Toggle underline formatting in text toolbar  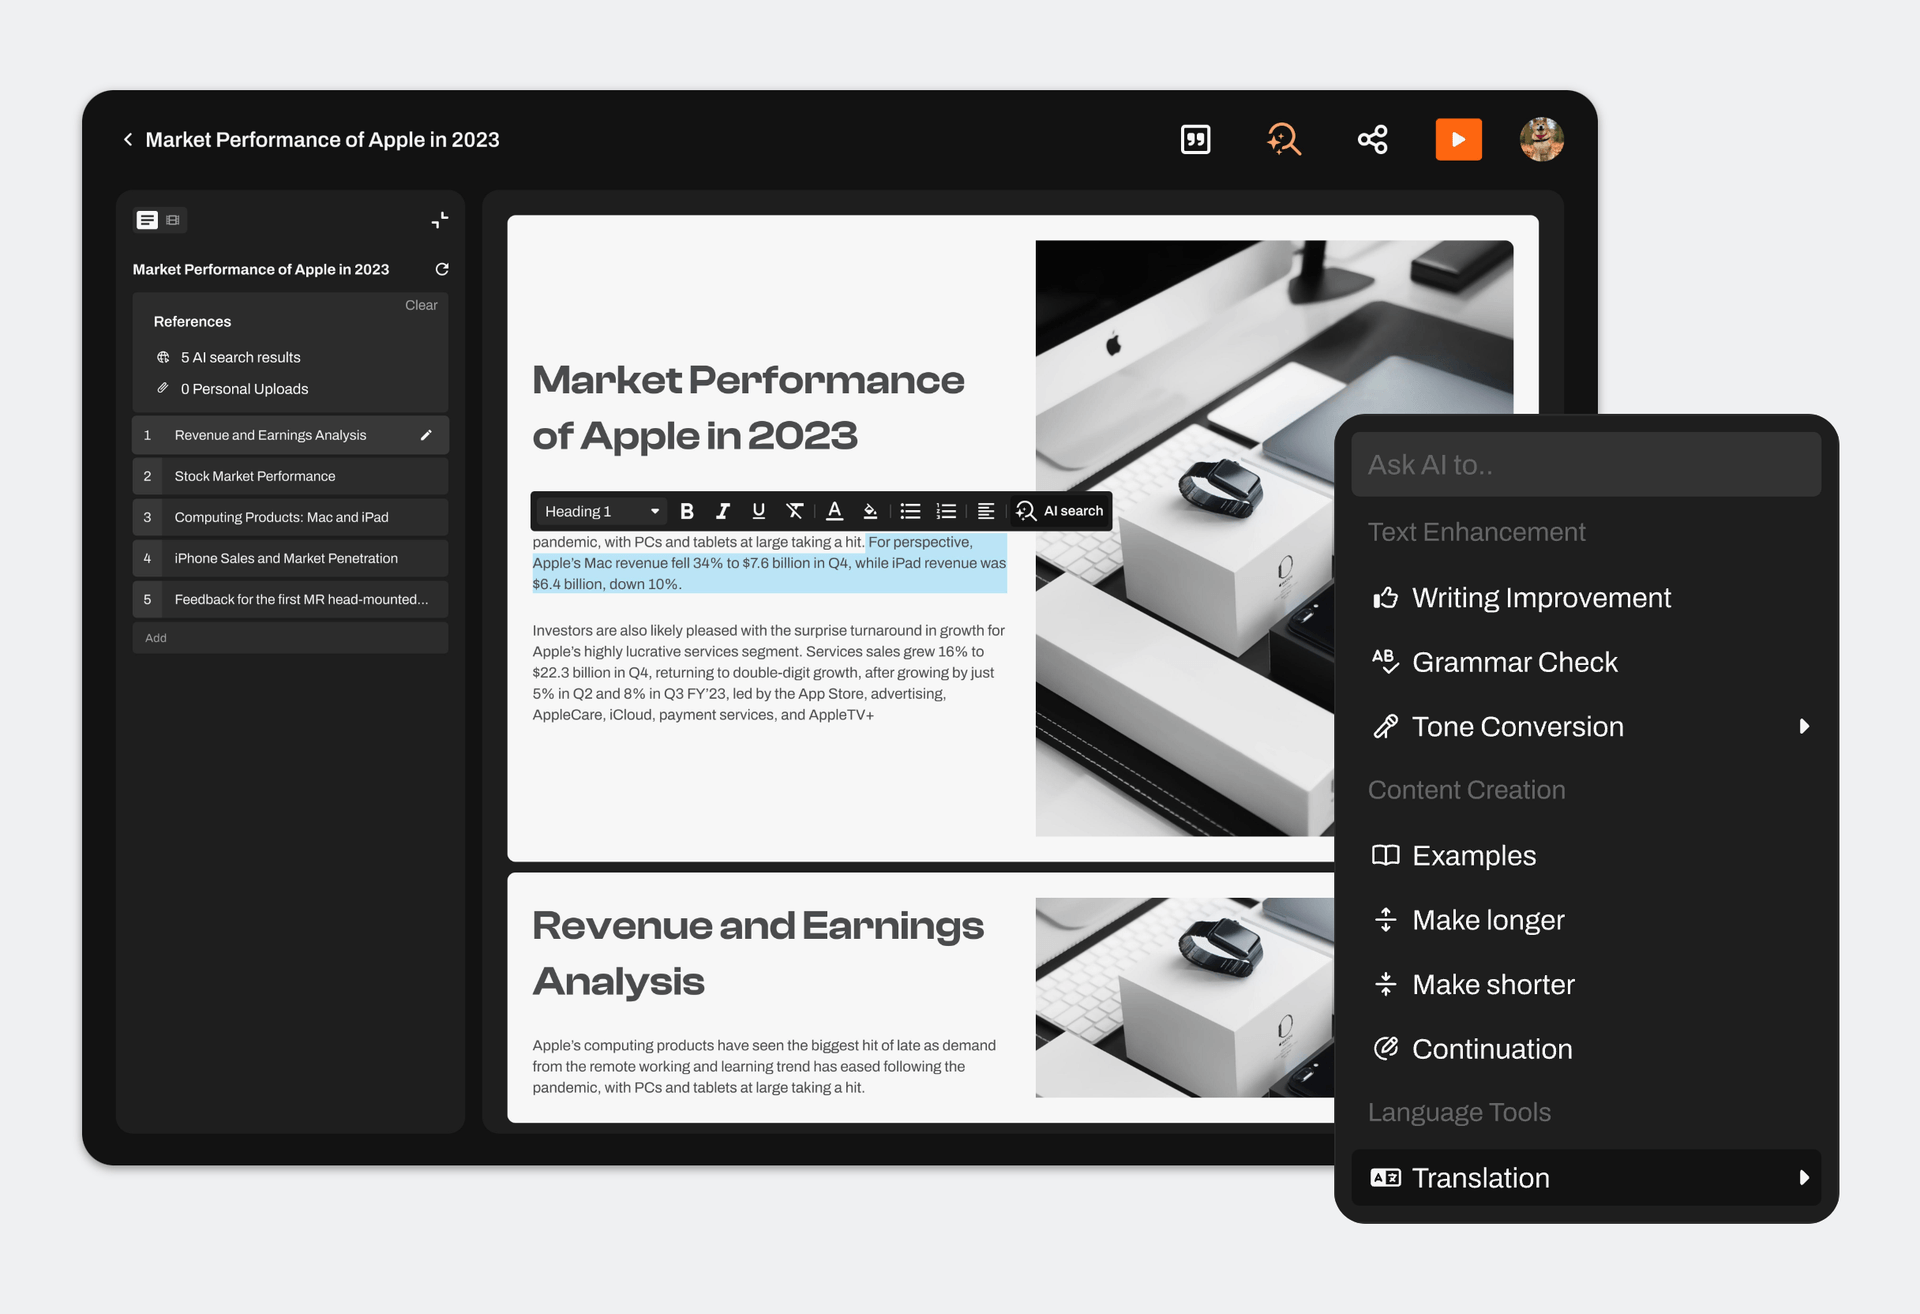[x=758, y=511]
